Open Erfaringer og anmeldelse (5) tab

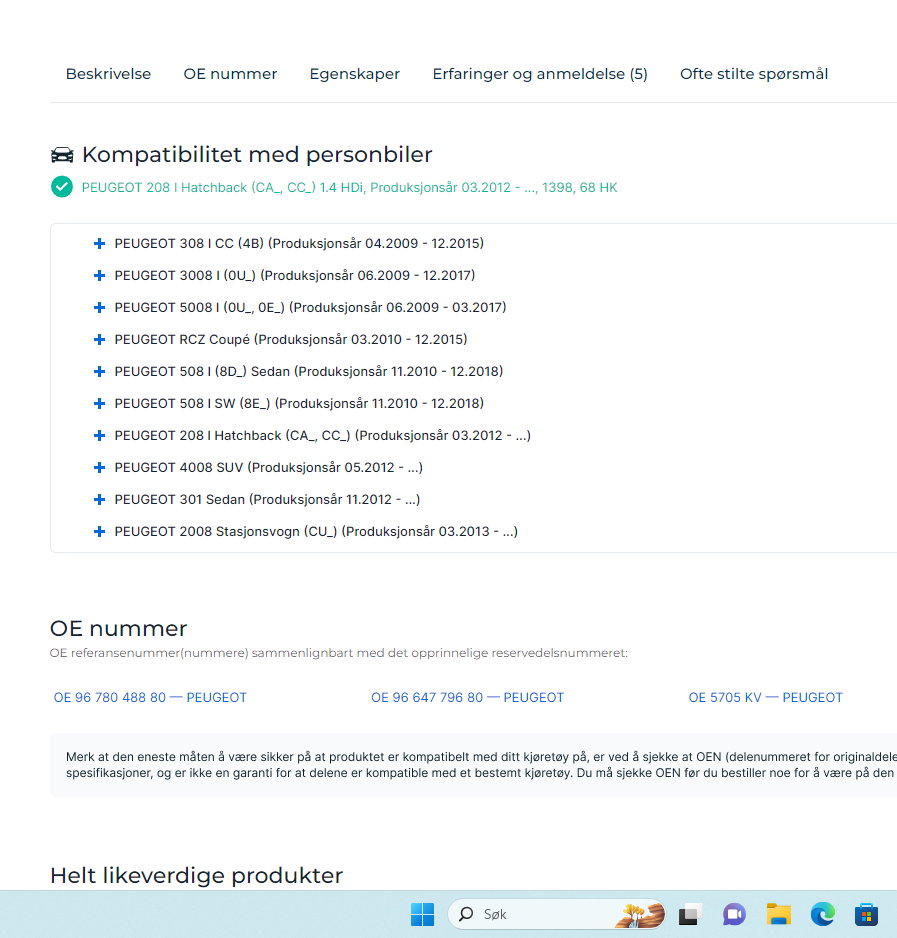click(540, 74)
